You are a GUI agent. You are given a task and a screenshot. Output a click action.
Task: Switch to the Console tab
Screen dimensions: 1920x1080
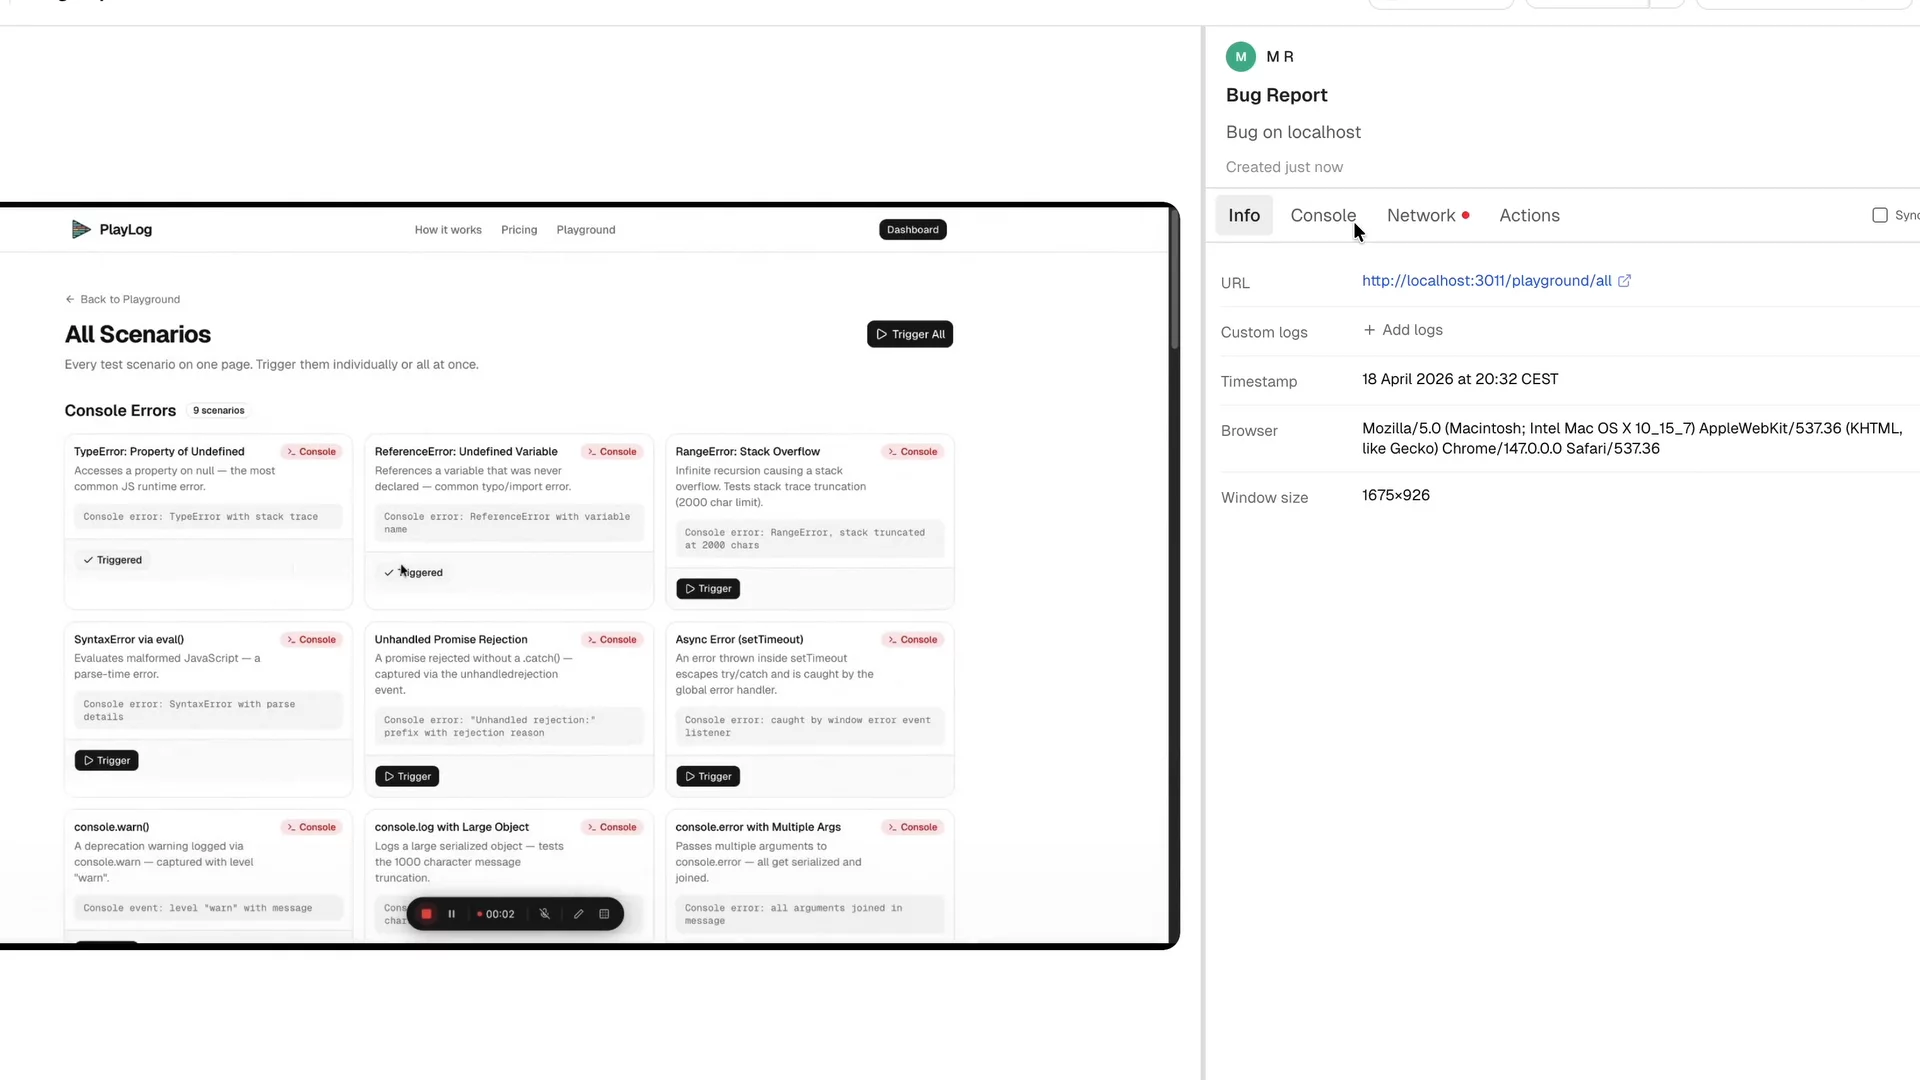tap(1323, 215)
